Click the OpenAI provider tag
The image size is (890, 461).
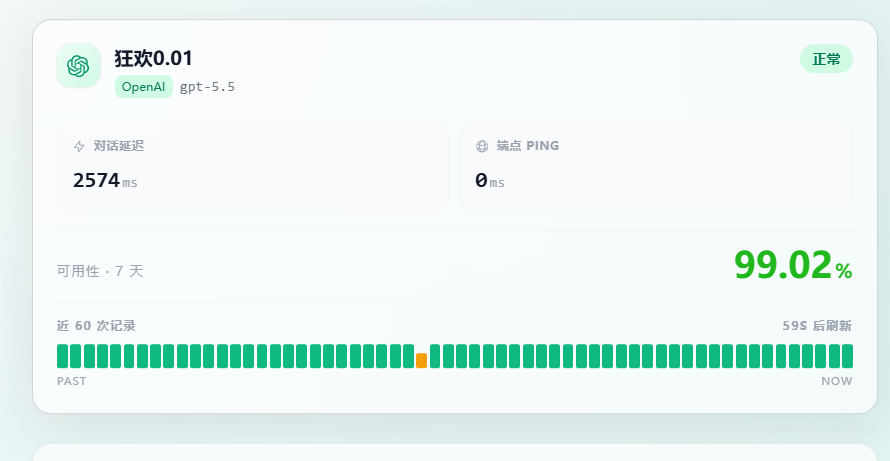(144, 87)
